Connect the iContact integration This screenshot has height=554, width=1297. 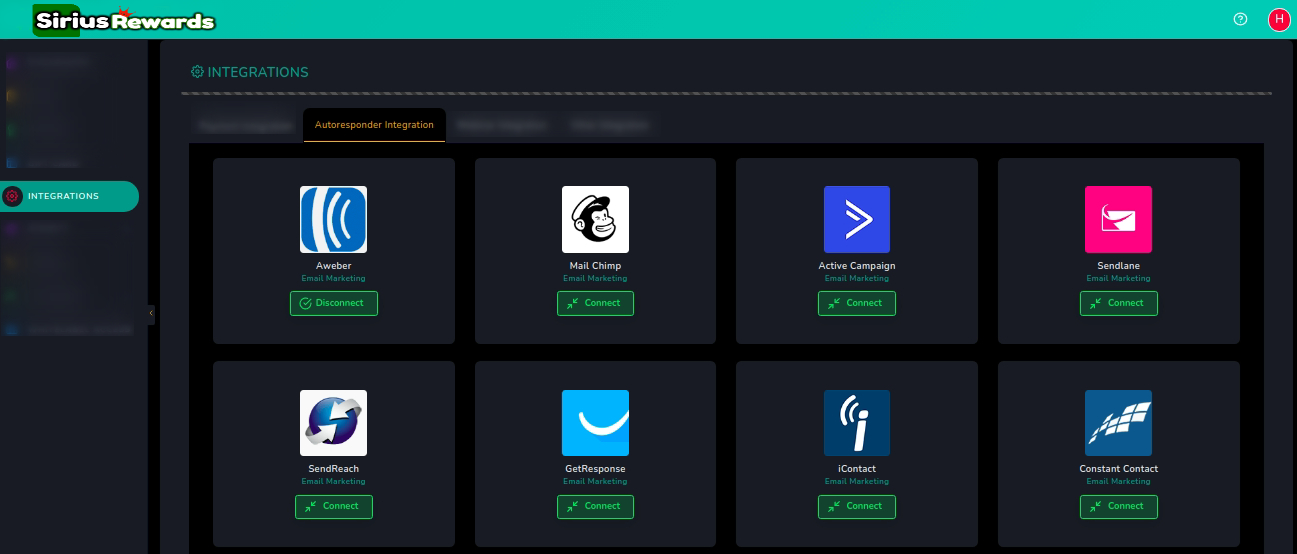click(857, 506)
